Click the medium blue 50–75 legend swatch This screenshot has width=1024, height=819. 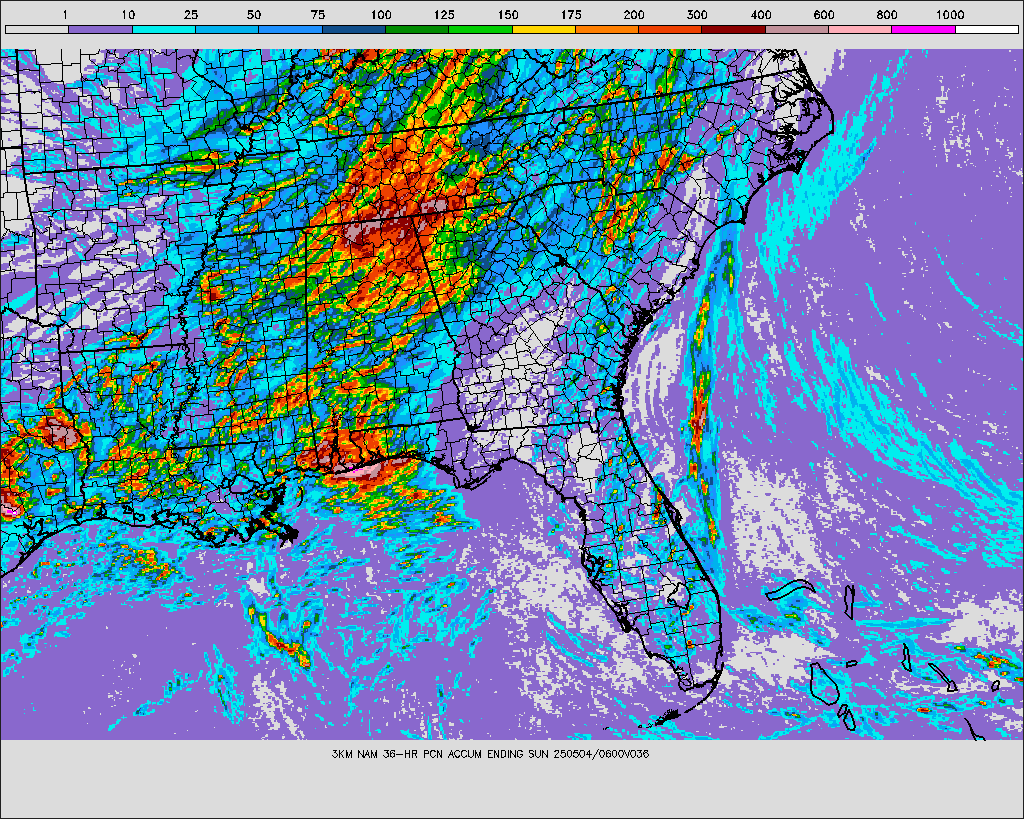pyautogui.click(x=291, y=29)
